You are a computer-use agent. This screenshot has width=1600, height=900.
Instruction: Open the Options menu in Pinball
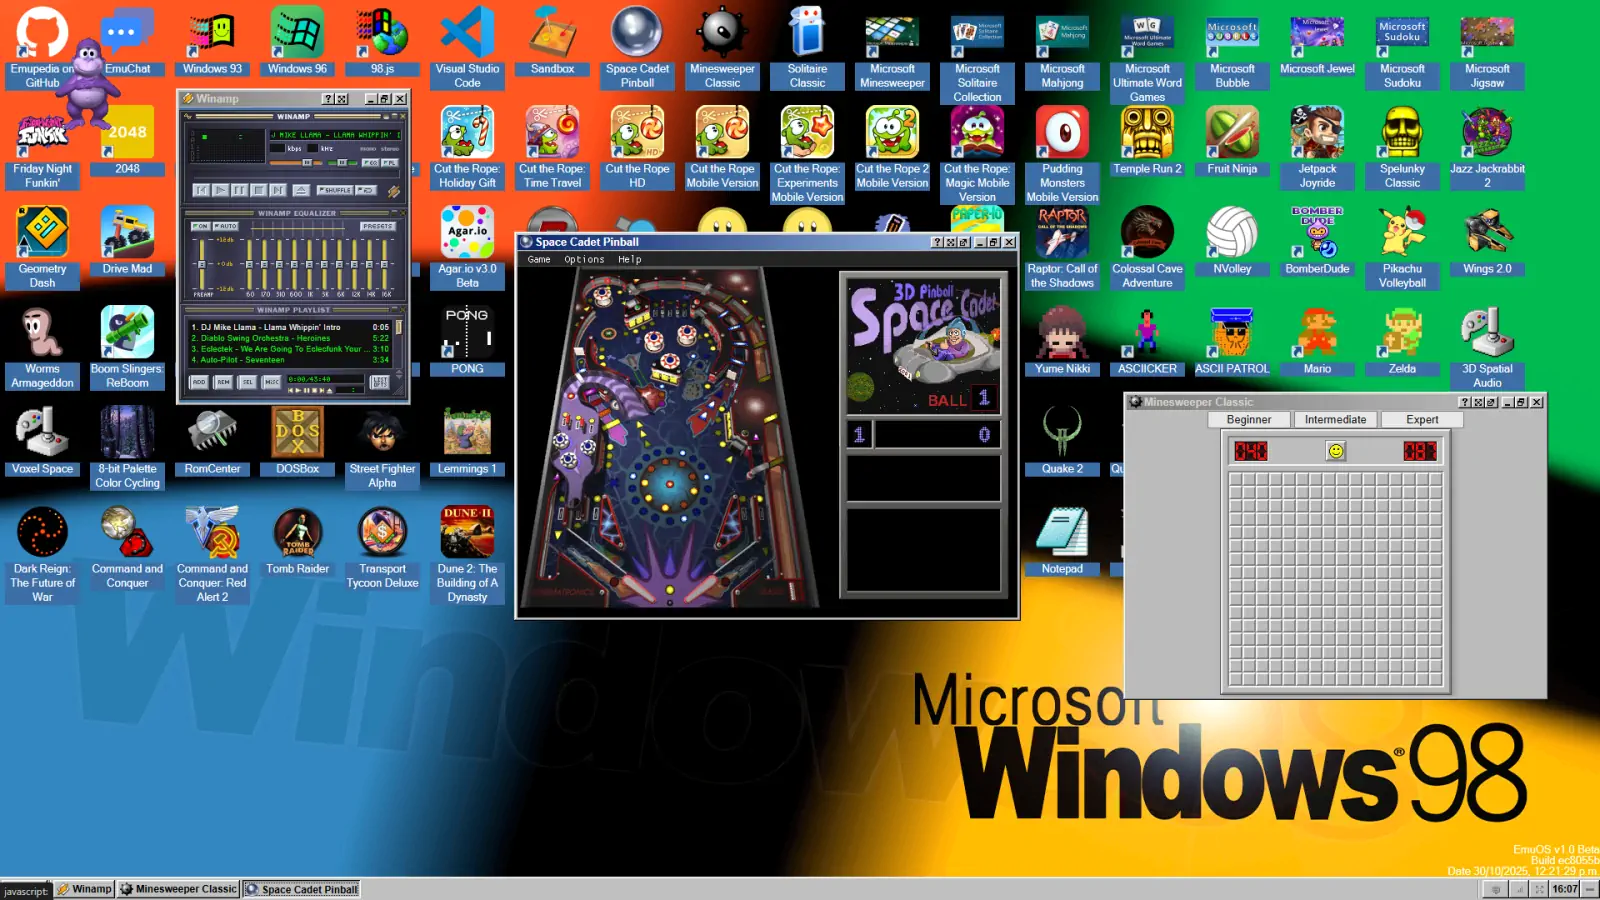584,259
